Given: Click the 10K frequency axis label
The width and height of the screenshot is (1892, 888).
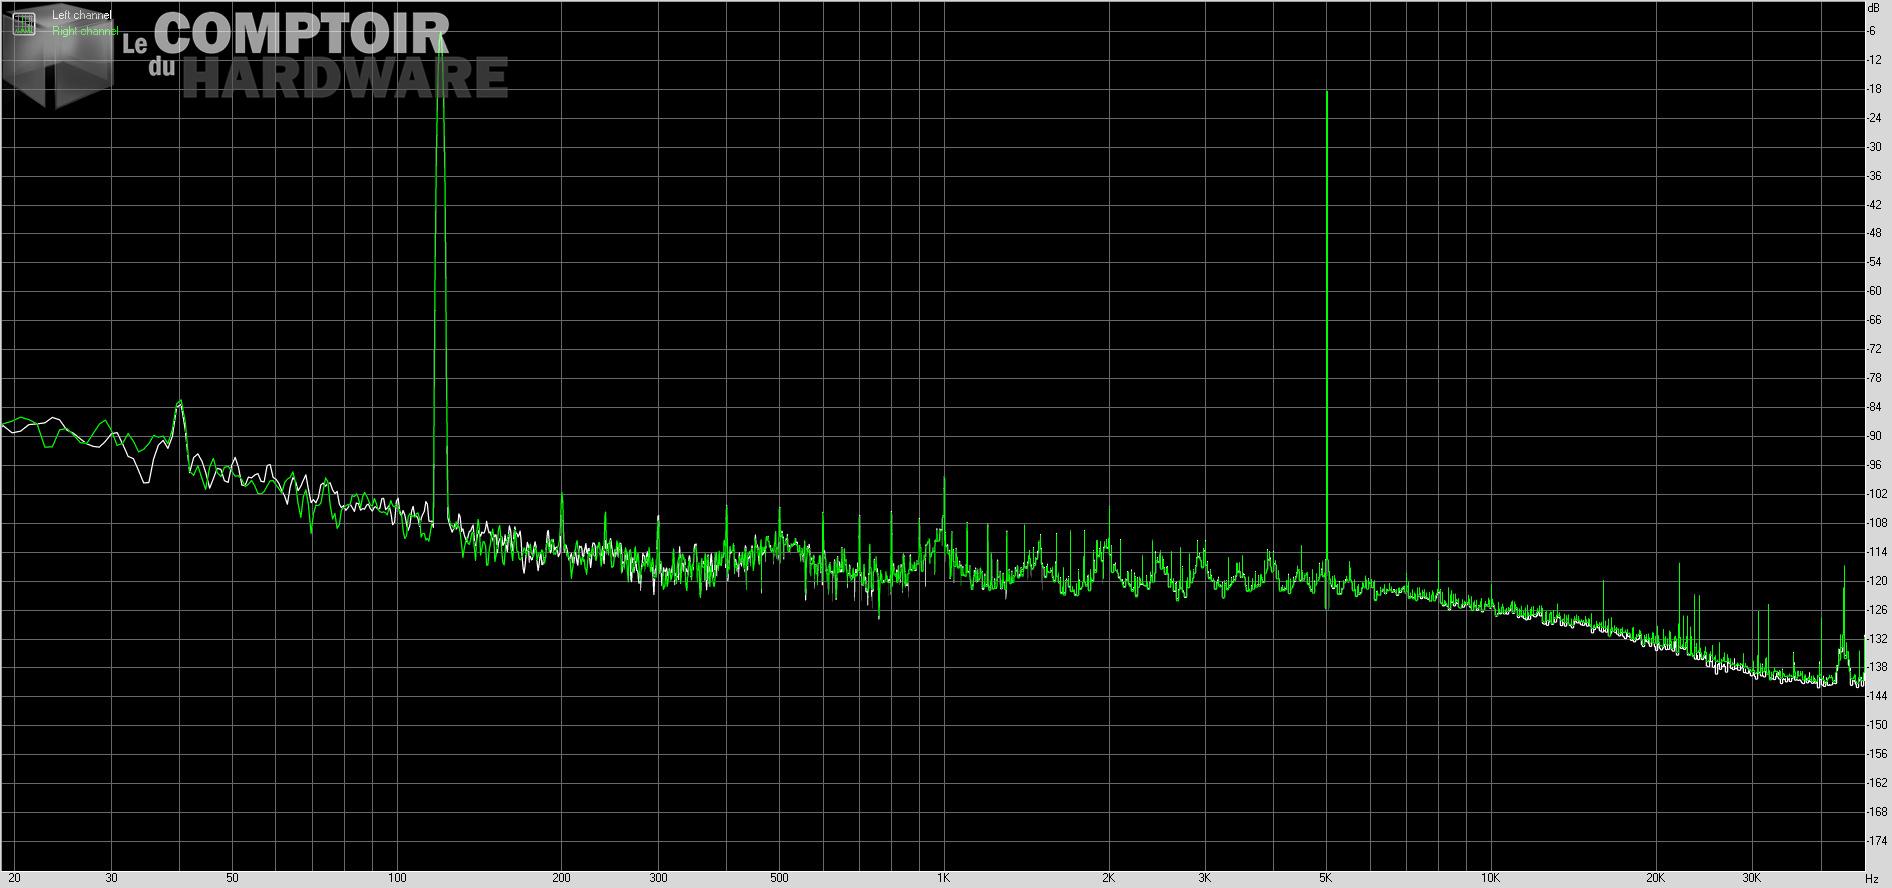Looking at the screenshot, I should (1490, 878).
